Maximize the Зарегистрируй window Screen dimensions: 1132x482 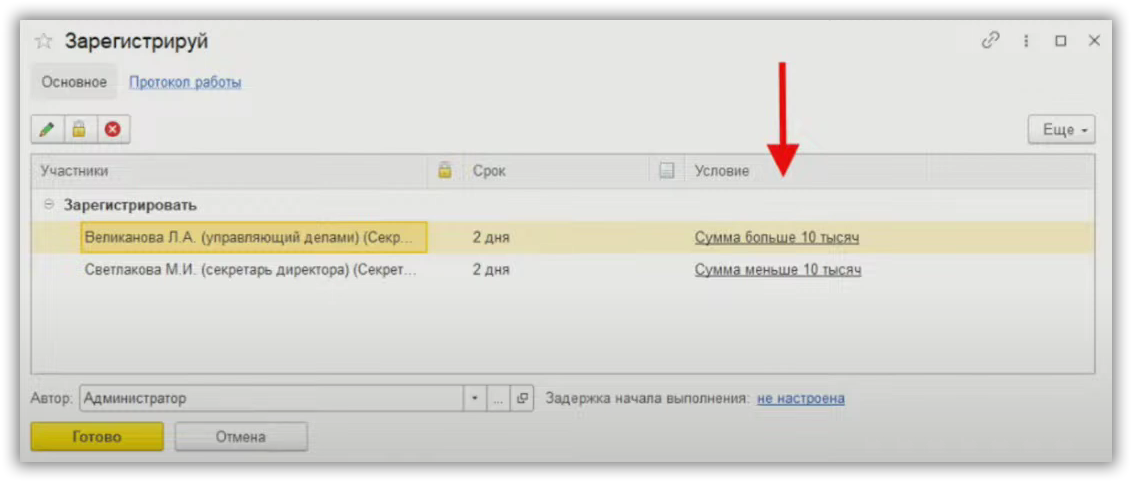coord(1061,41)
